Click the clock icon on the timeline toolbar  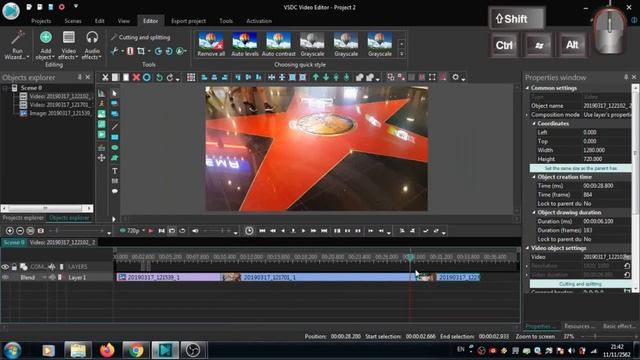pos(249,231)
